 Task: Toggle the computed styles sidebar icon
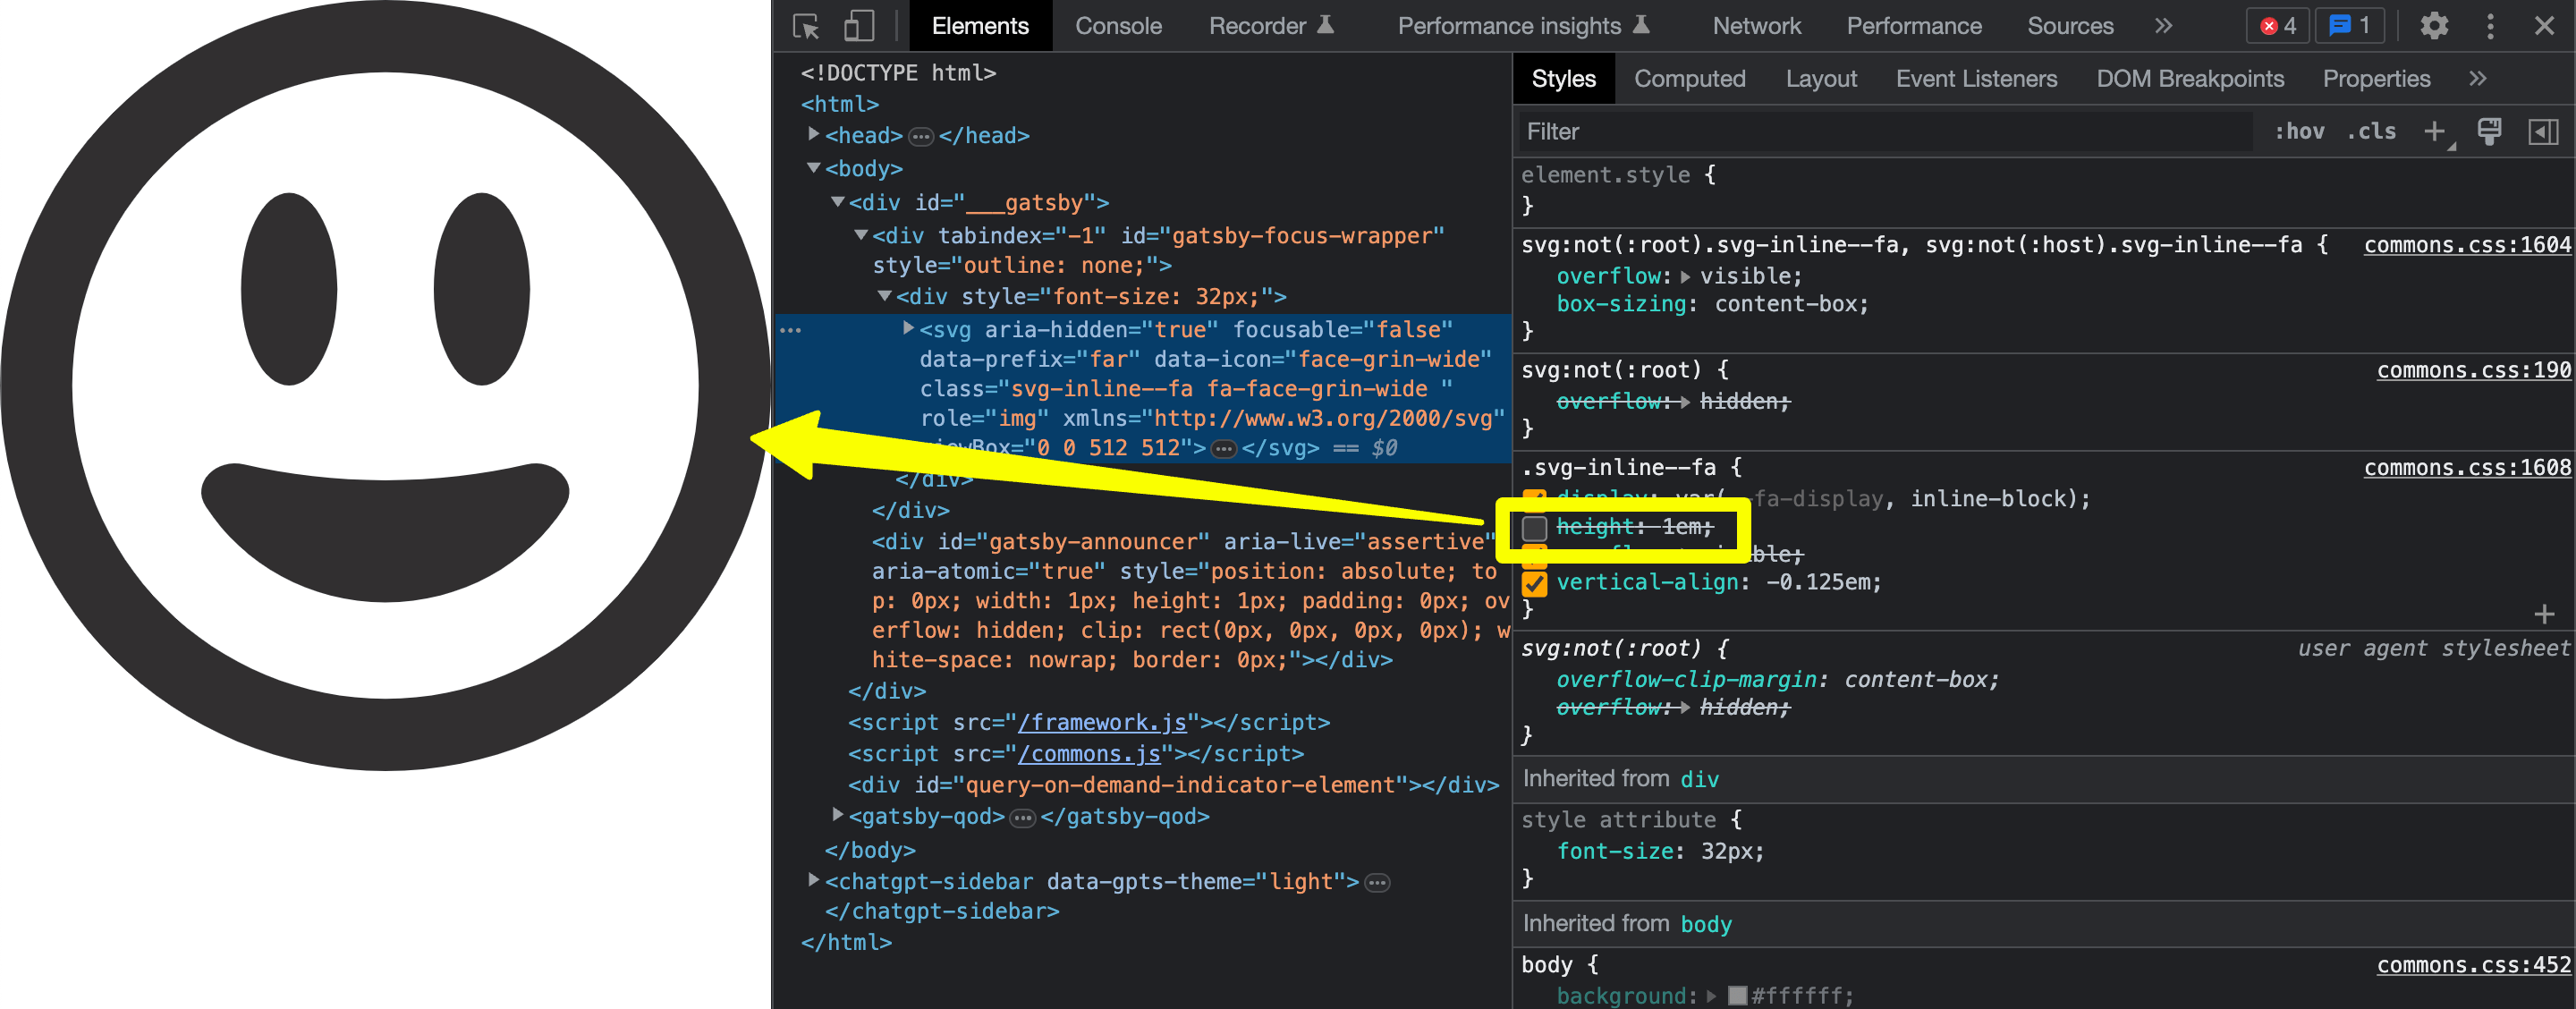[x=2543, y=131]
